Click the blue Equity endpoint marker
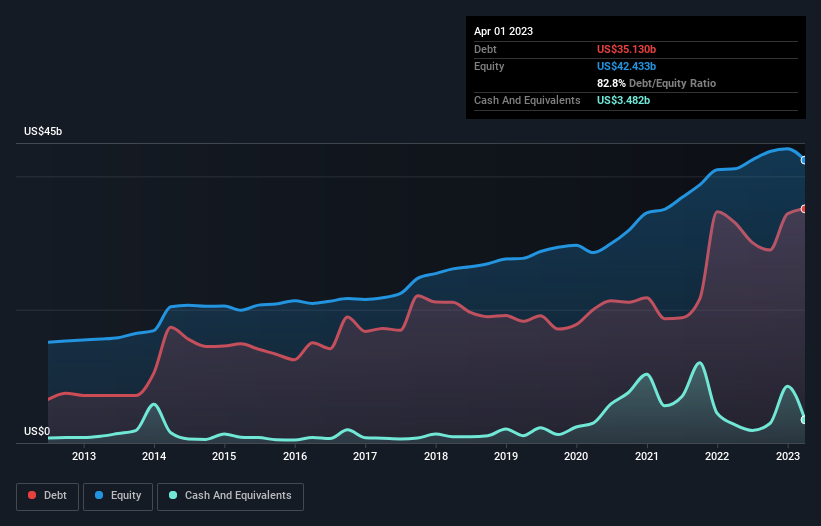 [804, 160]
